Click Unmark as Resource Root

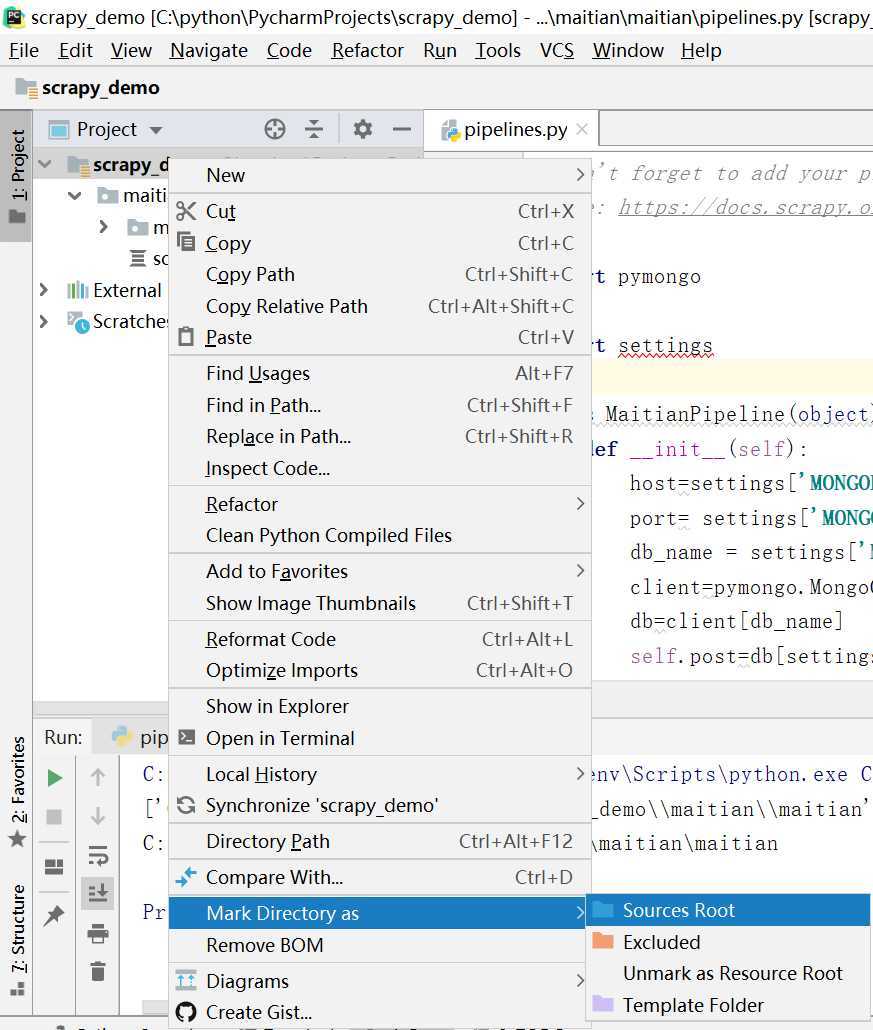pyautogui.click(x=728, y=974)
